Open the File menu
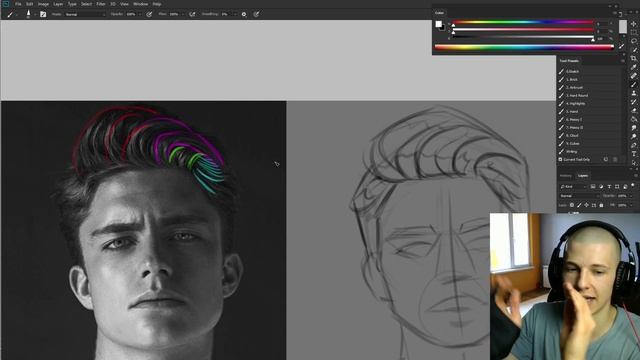Viewport: 640px width, 360px height. tap(18, 4)
